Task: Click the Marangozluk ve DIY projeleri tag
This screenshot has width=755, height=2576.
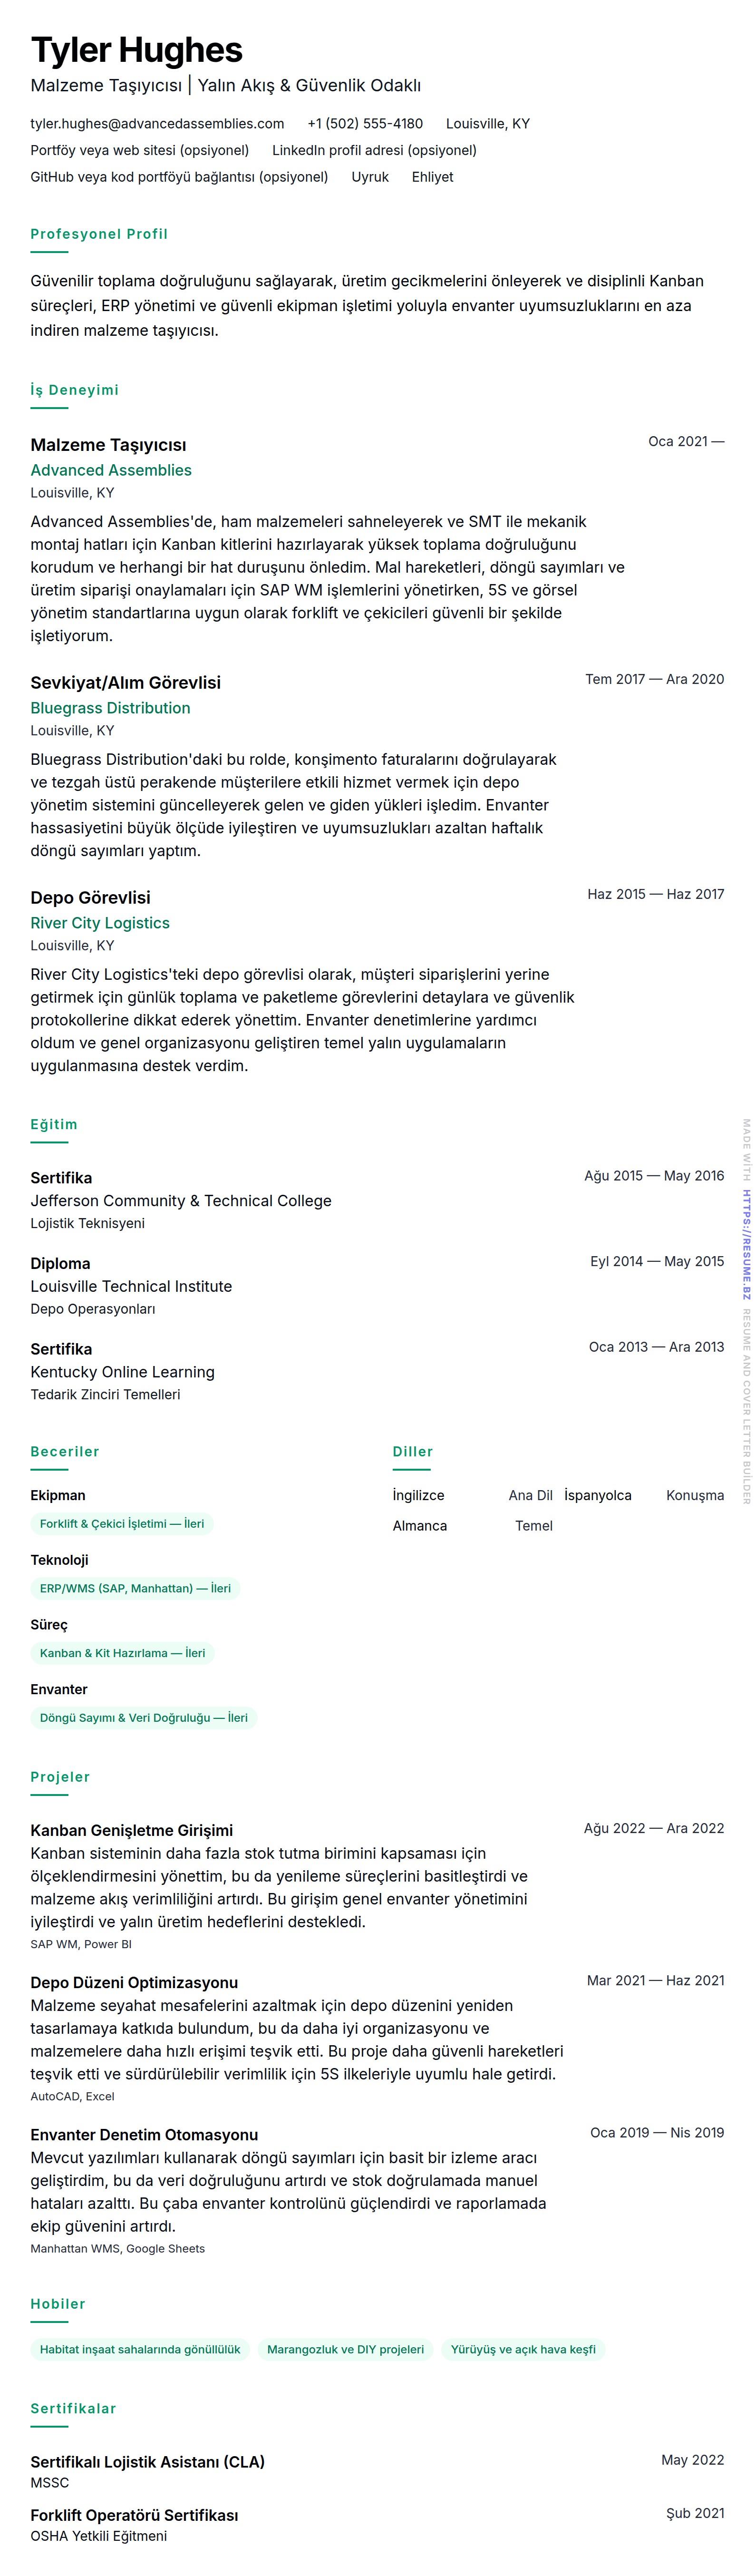Action: [x=345, y=2349]
